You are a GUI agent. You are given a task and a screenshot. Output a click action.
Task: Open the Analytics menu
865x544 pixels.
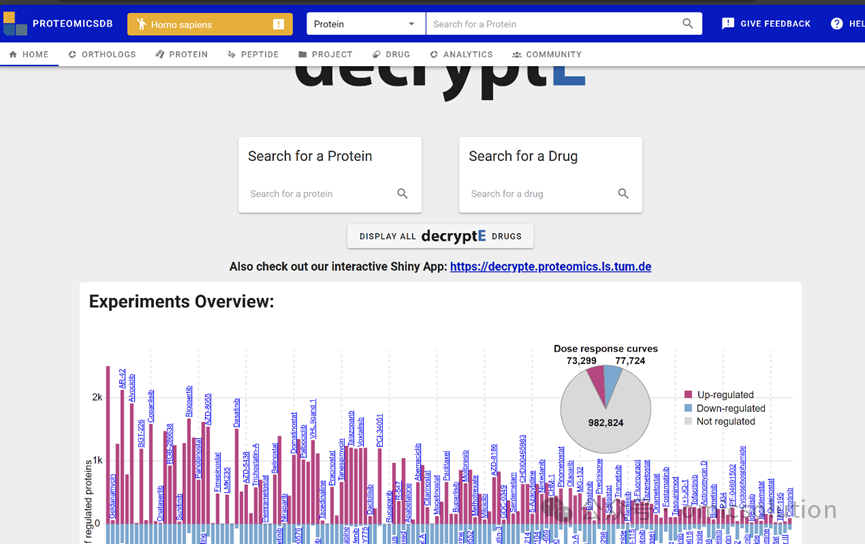click(x=461, y=55)
